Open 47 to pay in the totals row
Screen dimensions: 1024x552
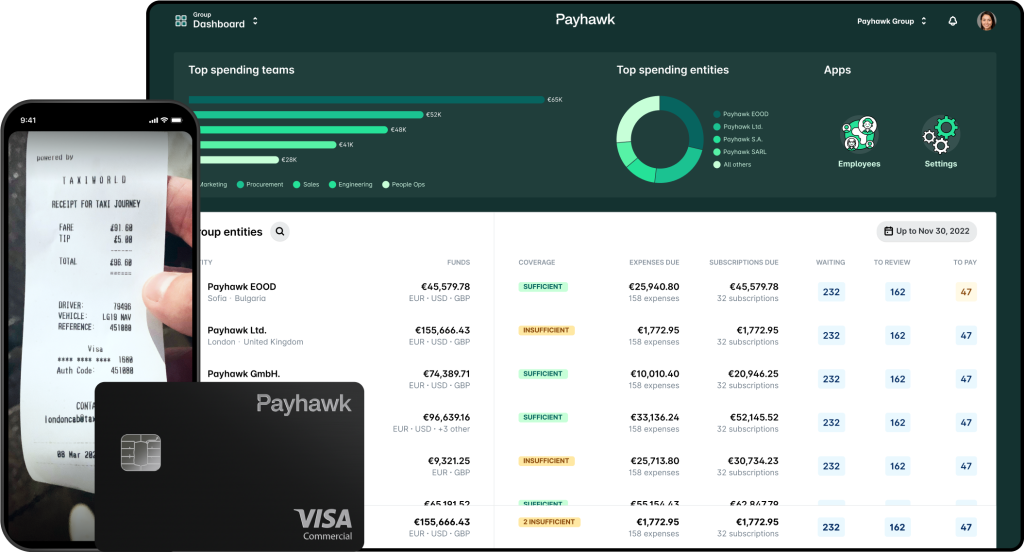pos(966,527)
